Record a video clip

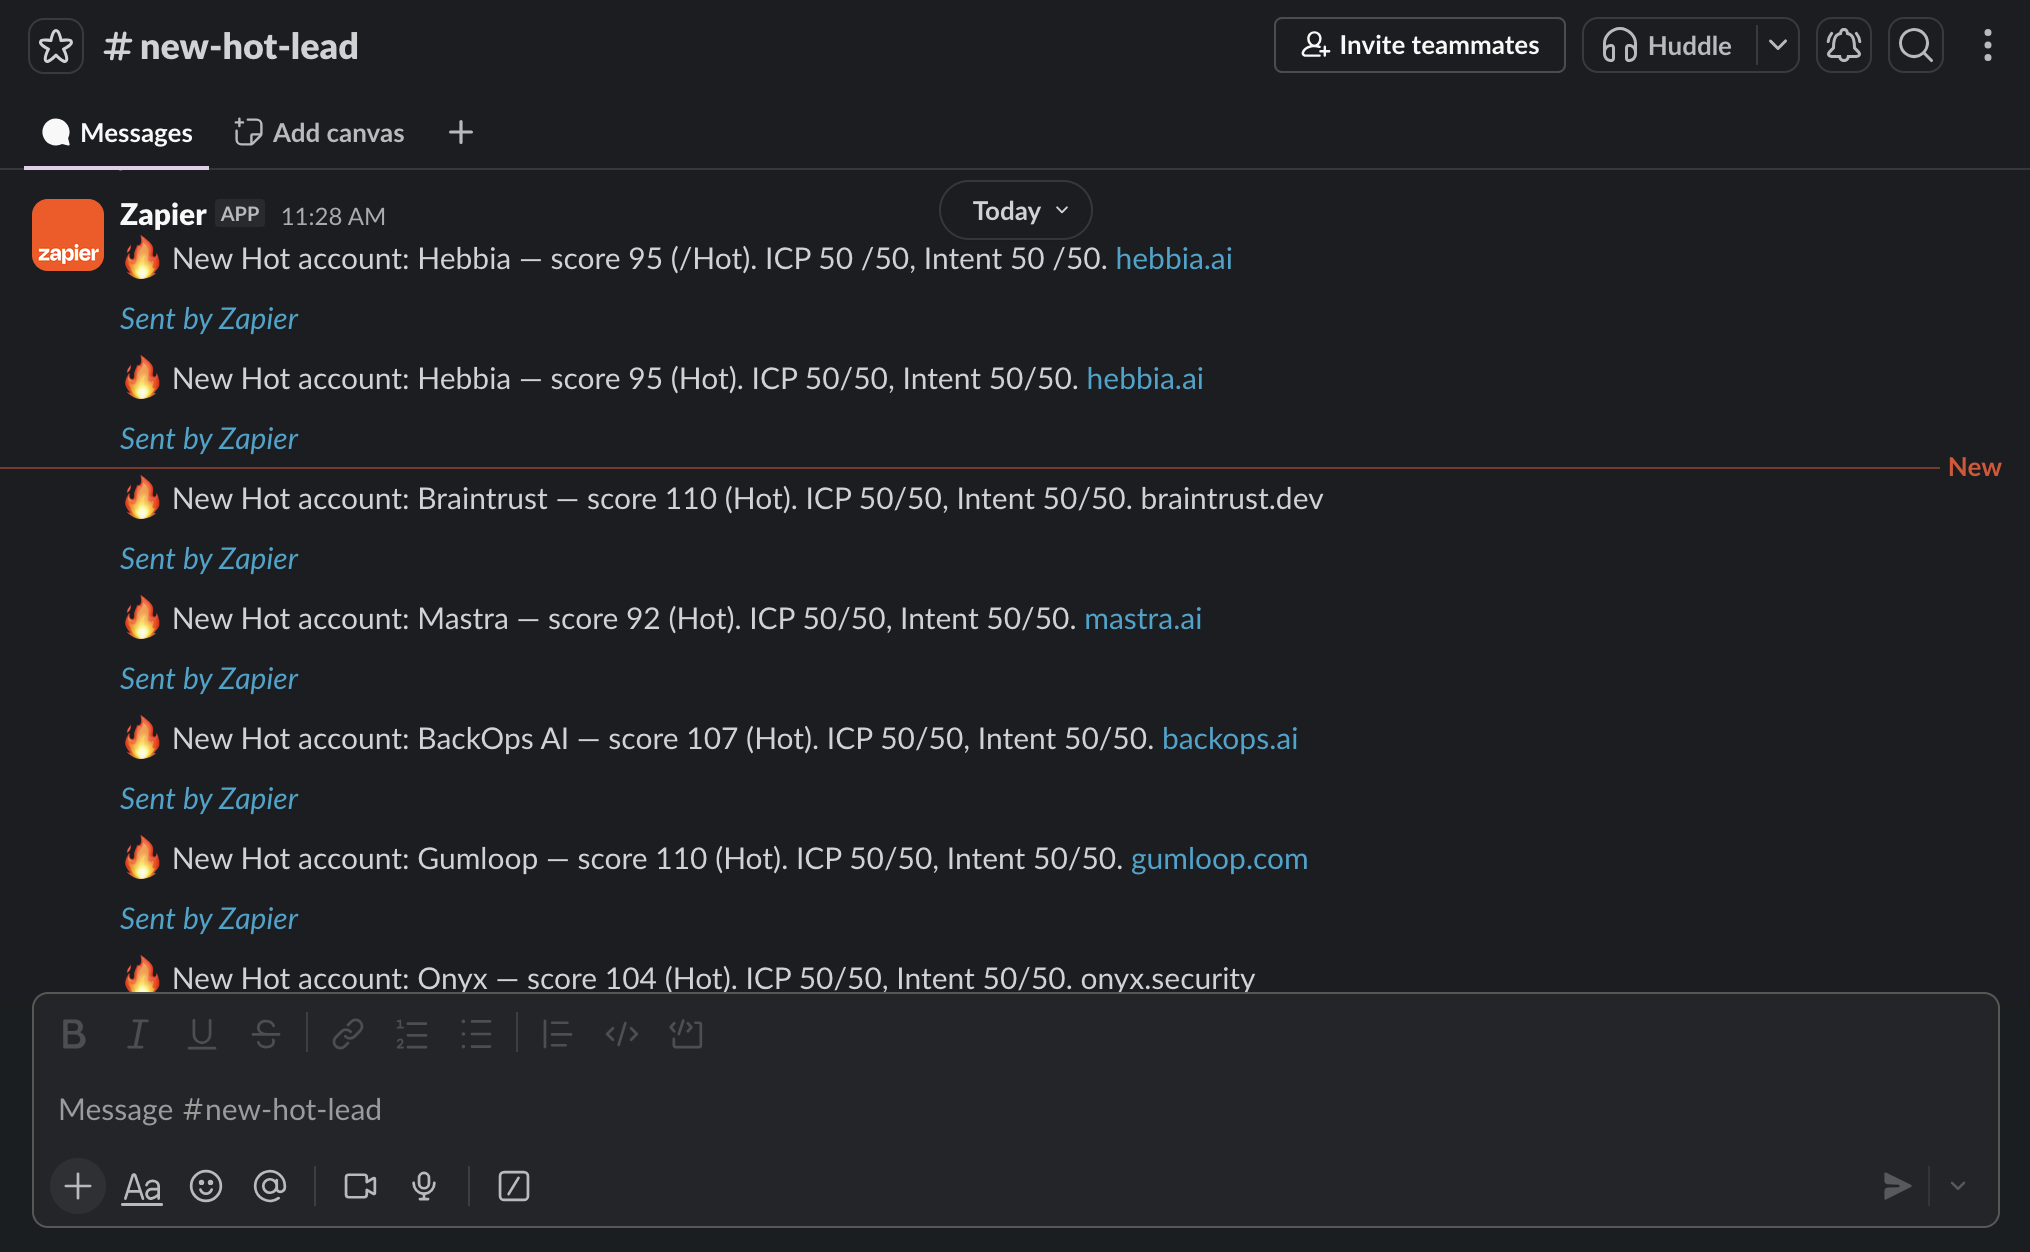tap(360, 1186)
